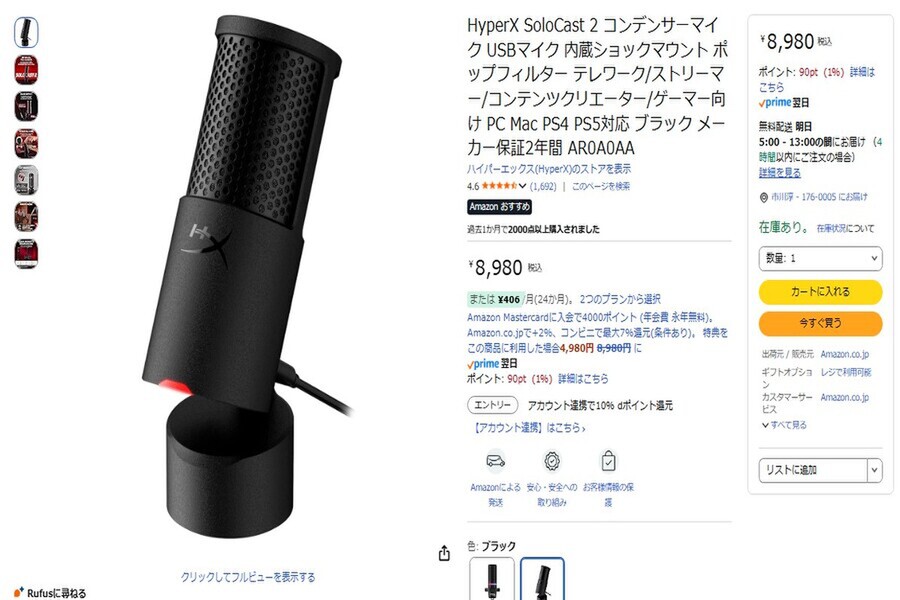Click the 今すぐ買う button
This screenshot has width=900, height=600.
pos(820,323)
